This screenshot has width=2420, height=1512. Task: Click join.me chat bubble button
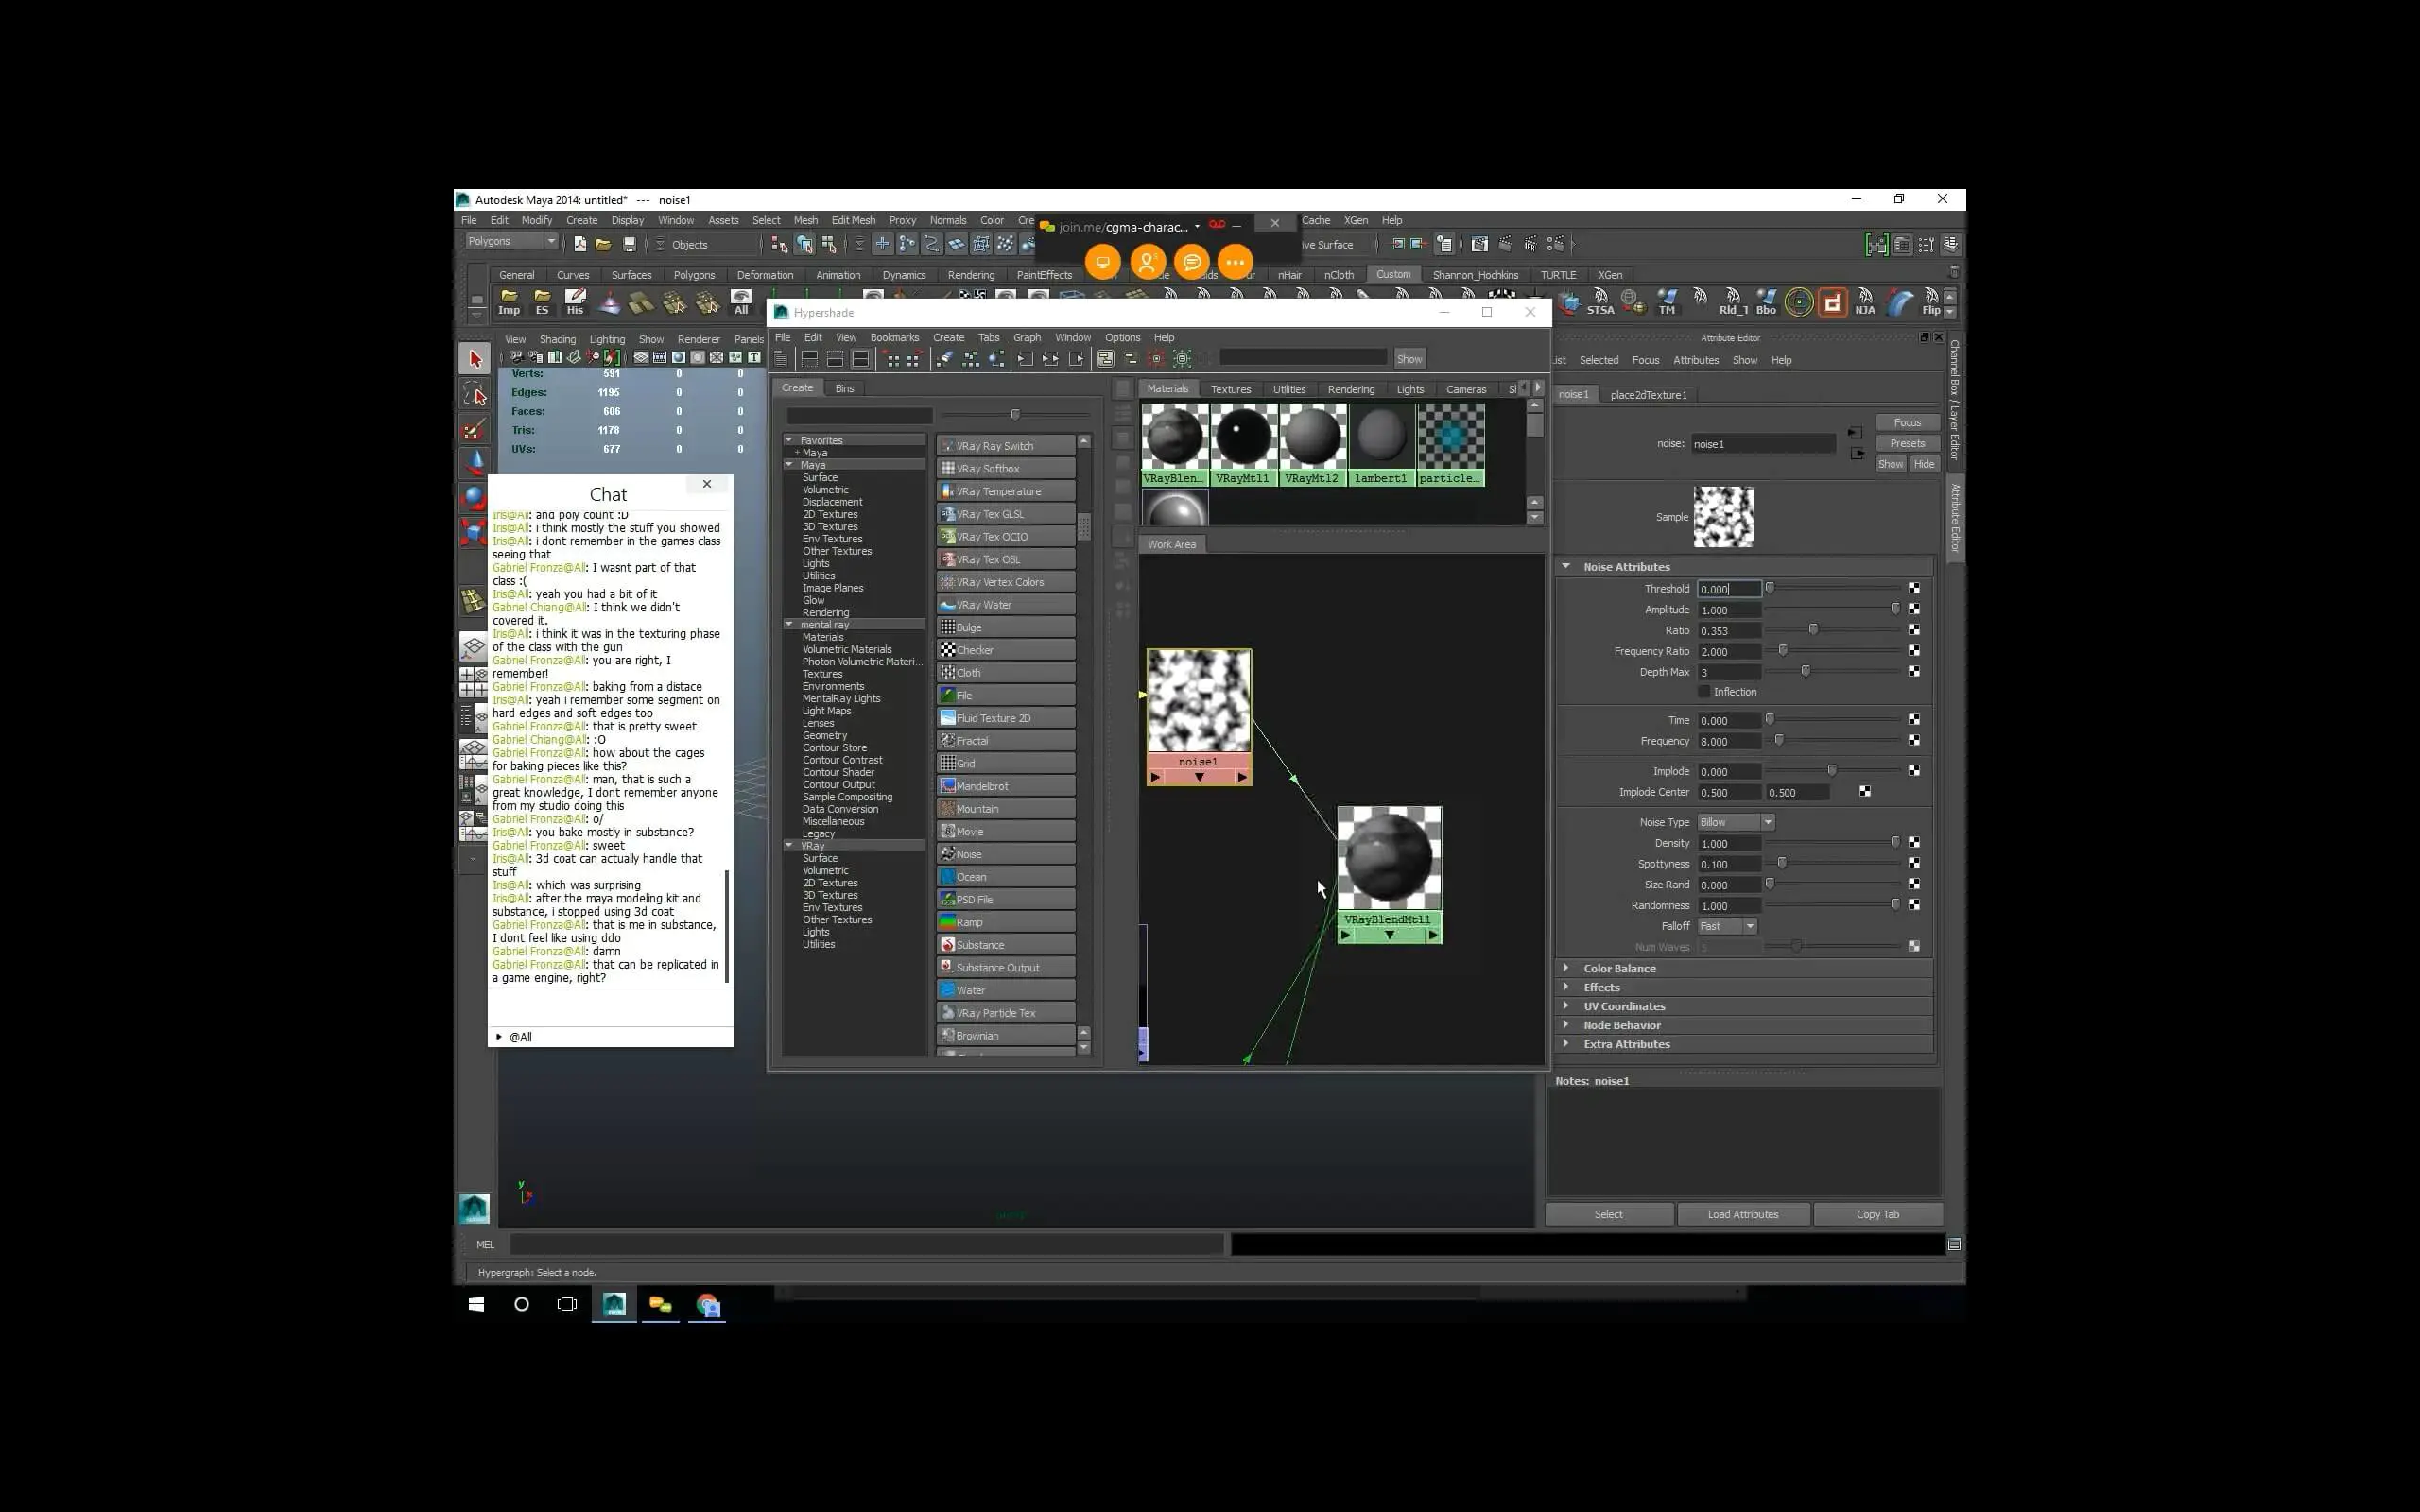click(1192, 263)
